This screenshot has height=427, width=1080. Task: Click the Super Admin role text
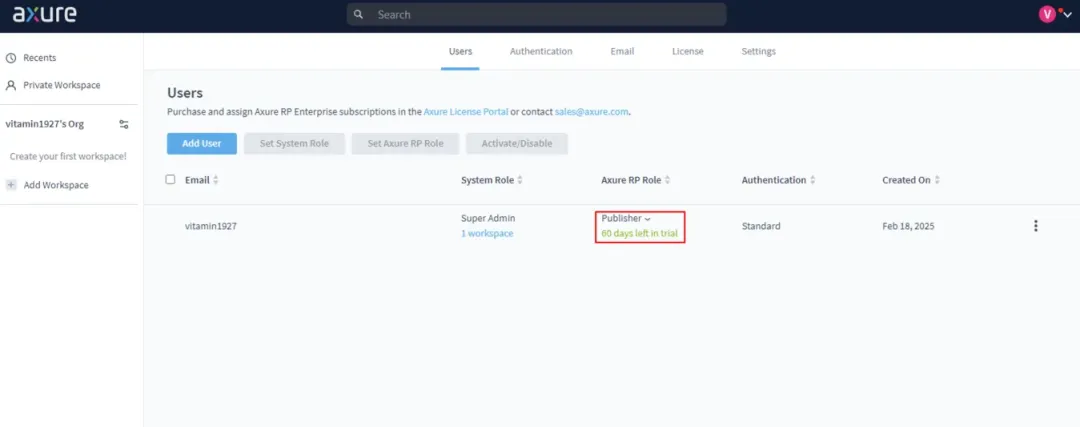click(488, 218)
